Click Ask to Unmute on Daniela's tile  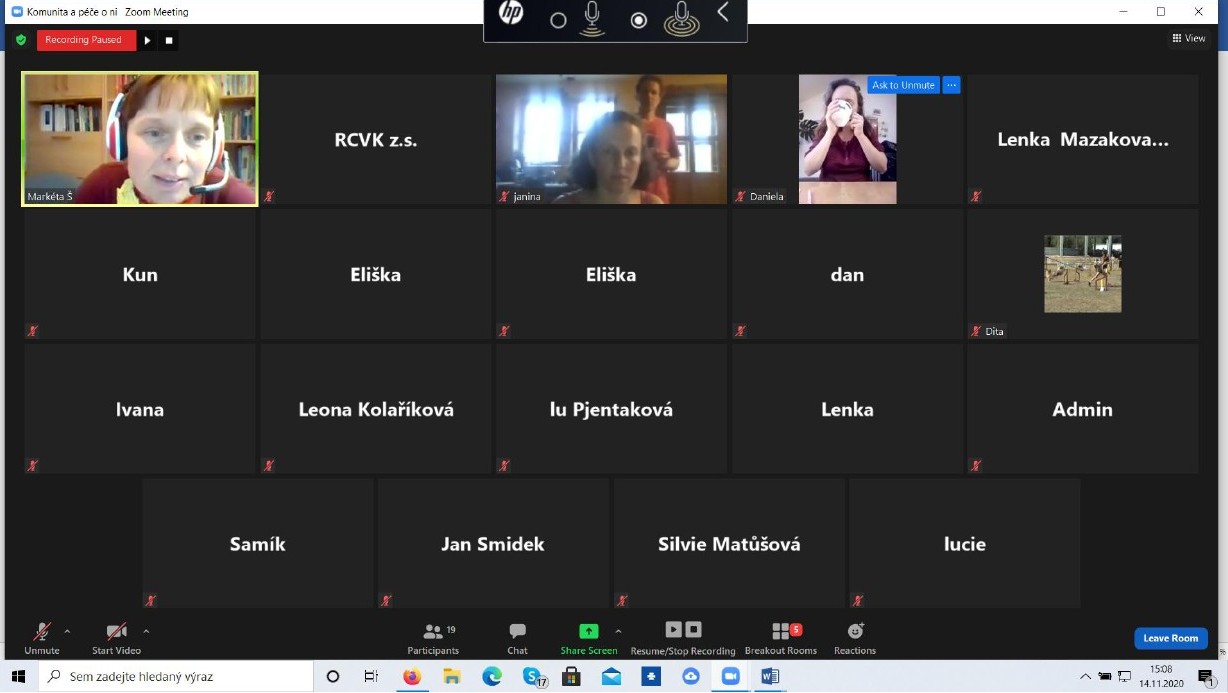coord(903,85)
